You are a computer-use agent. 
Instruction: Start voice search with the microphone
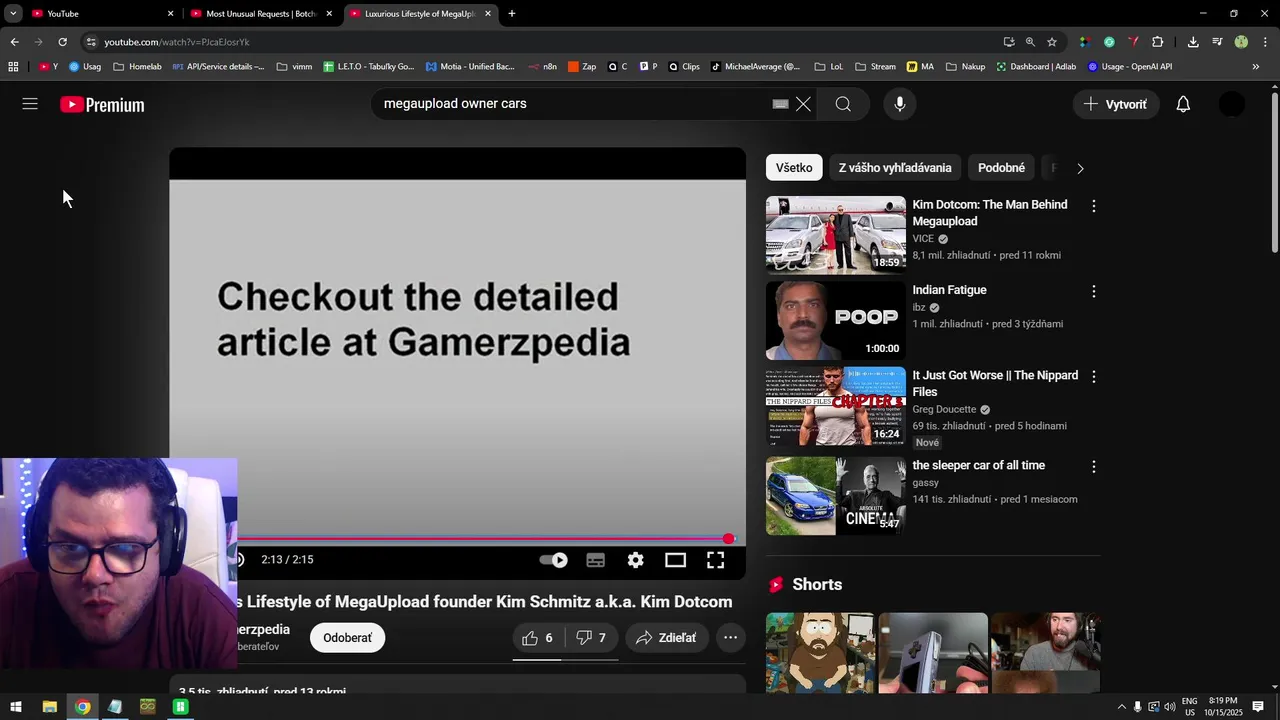click(900, 104)
